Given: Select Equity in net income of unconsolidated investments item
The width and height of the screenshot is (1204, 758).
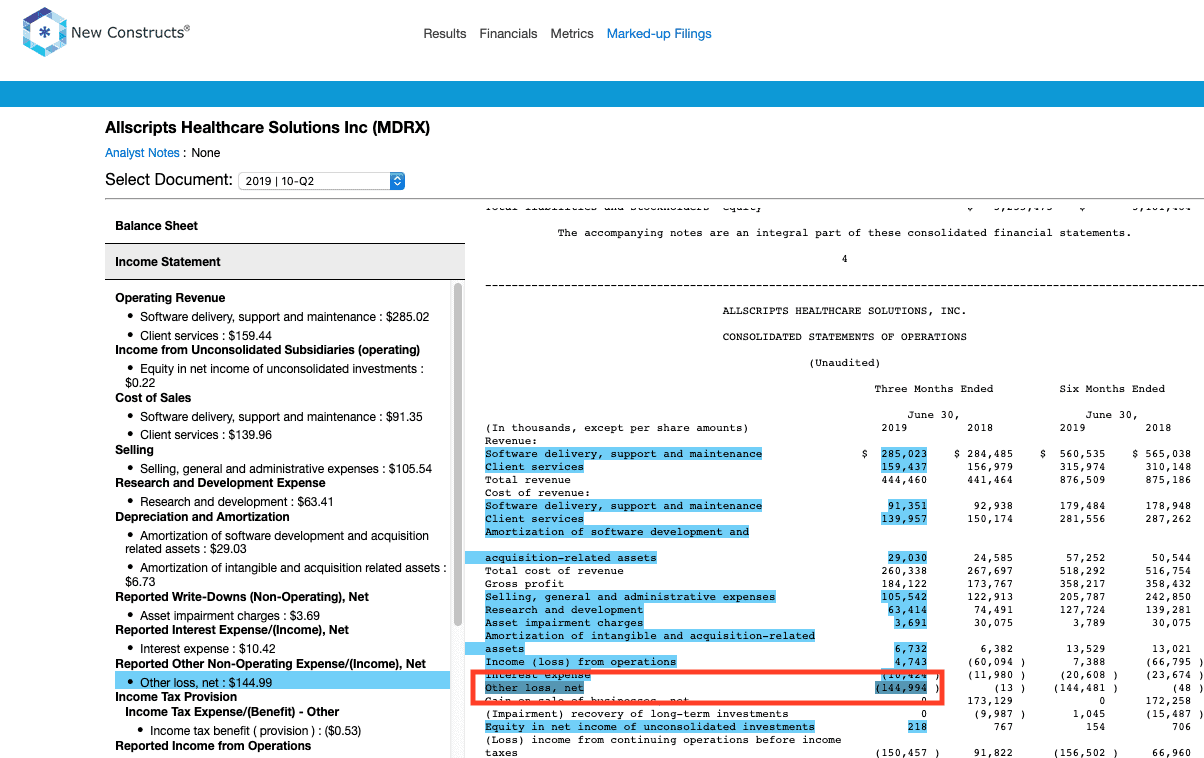Looking at the screenshot, I should point(274,375).
